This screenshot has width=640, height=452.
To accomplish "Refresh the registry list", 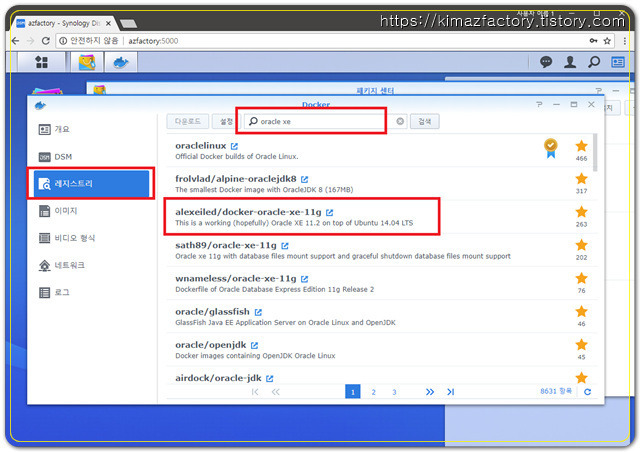I will pyautogui.click(x=587, y=392).
